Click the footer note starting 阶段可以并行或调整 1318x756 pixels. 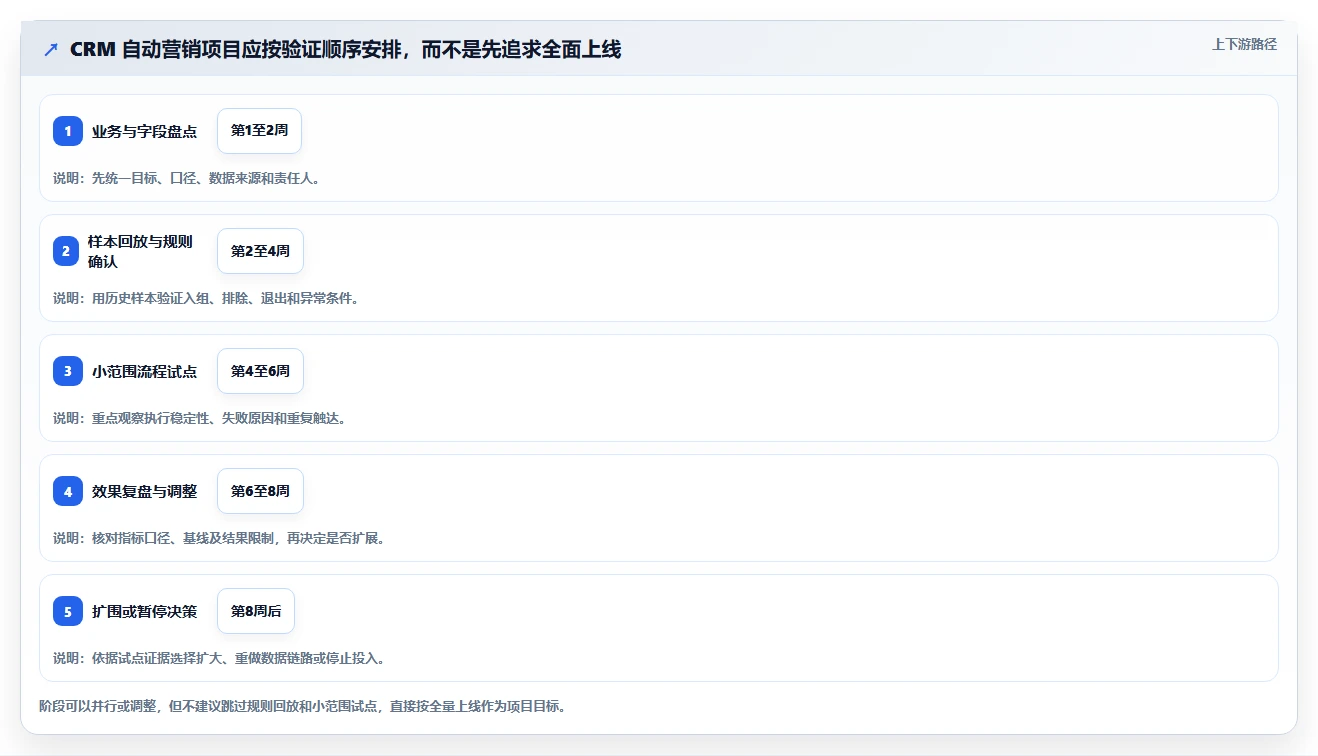pos(303,706)
